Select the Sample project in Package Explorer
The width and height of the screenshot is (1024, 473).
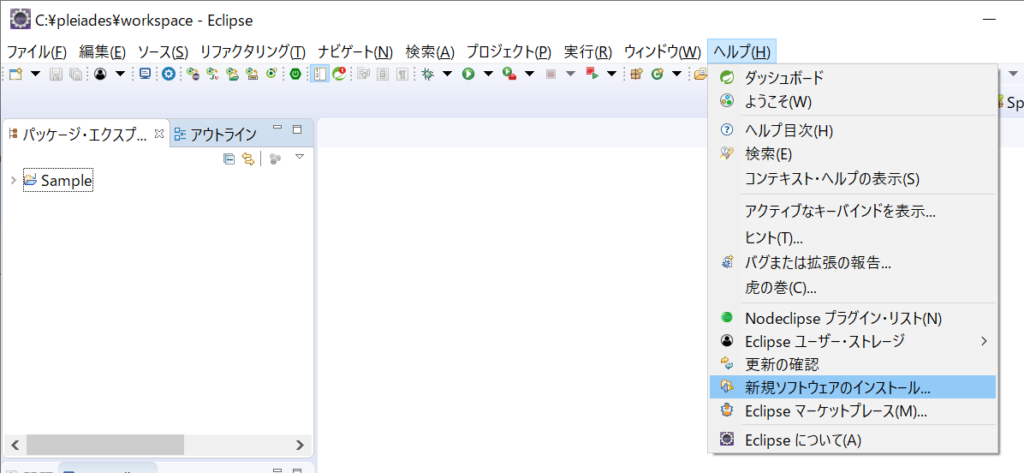point(58,180)
